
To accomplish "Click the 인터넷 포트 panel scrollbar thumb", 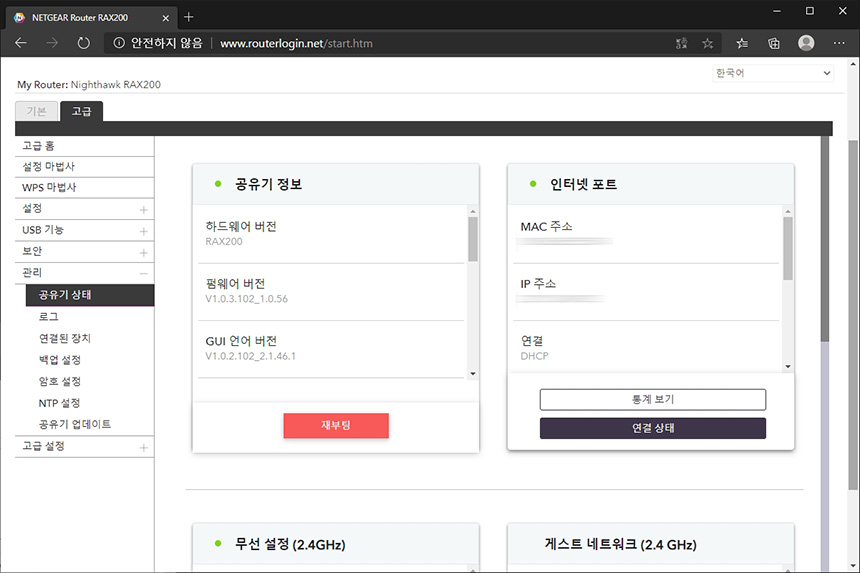I will (788, 248).
